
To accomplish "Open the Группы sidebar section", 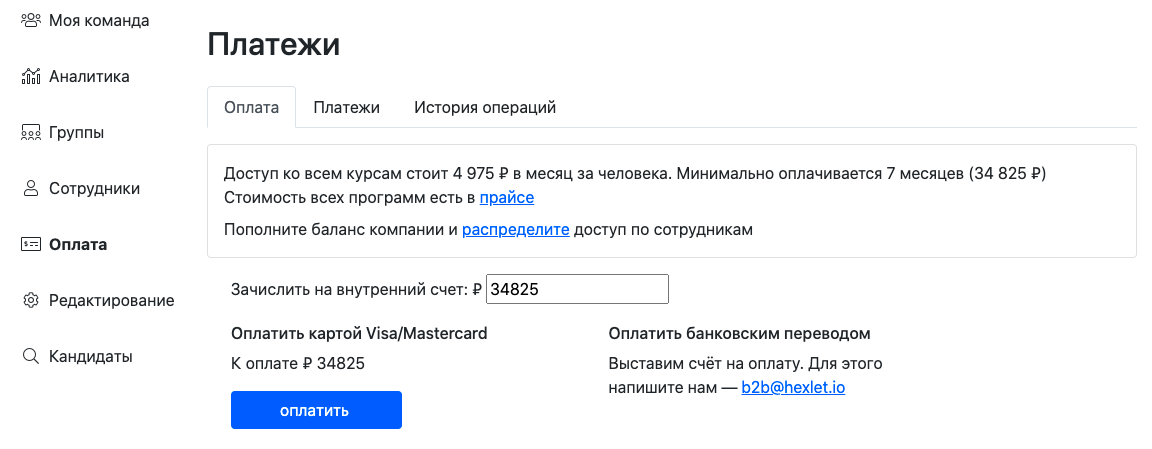I will point(77,132).
